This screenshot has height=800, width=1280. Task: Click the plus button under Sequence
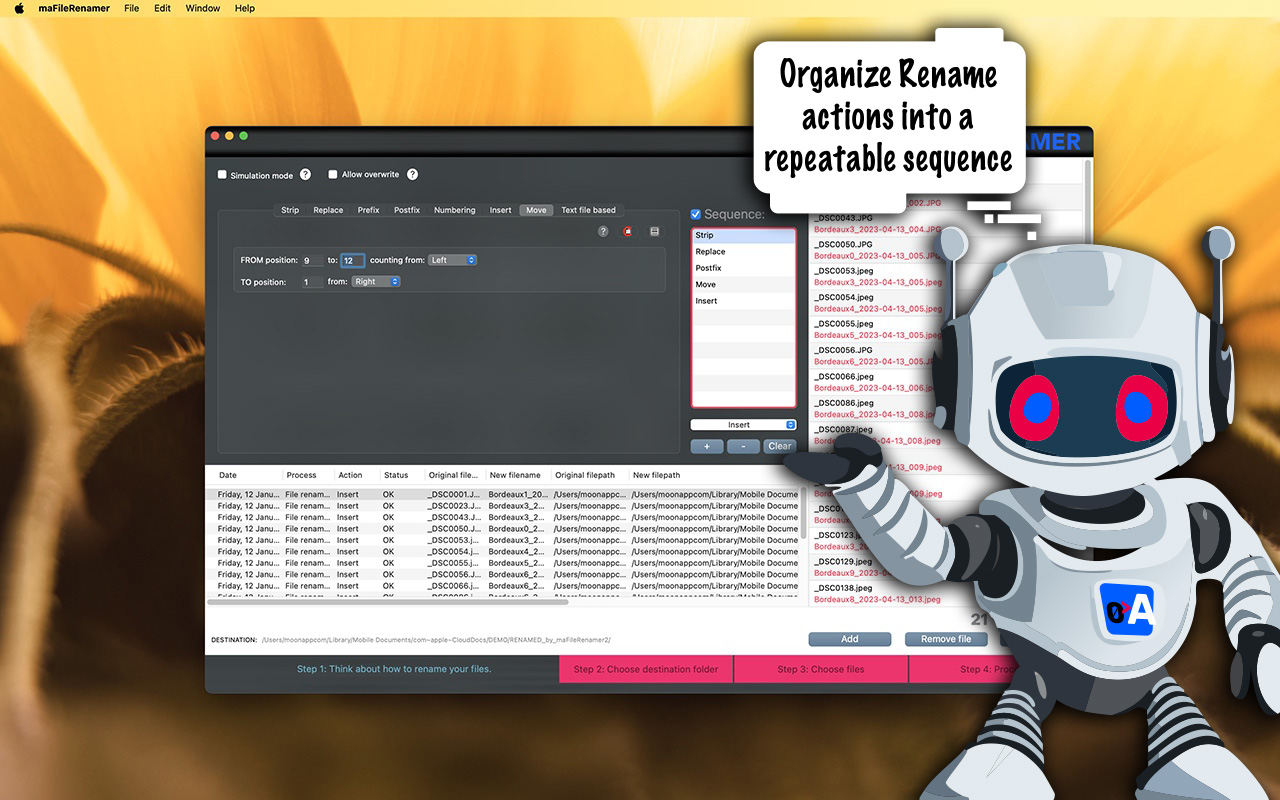point(707,446)
